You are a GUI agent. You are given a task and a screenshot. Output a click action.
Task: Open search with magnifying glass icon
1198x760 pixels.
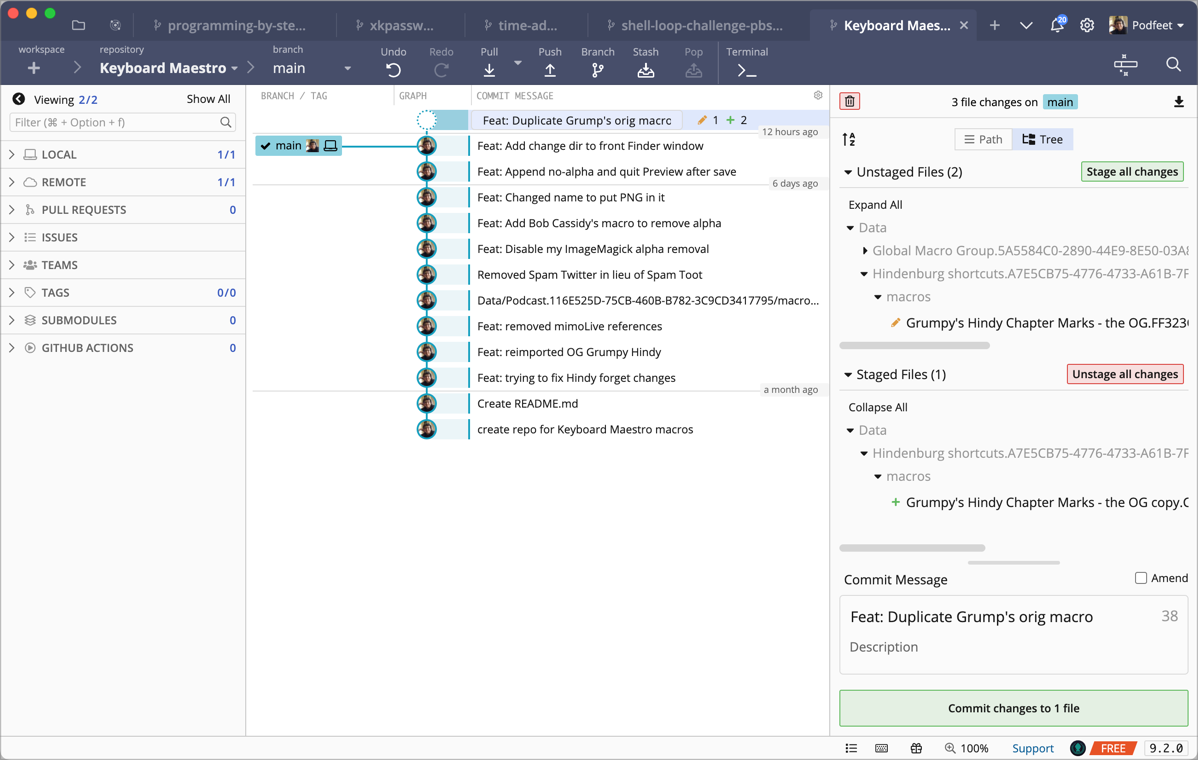1173,65
